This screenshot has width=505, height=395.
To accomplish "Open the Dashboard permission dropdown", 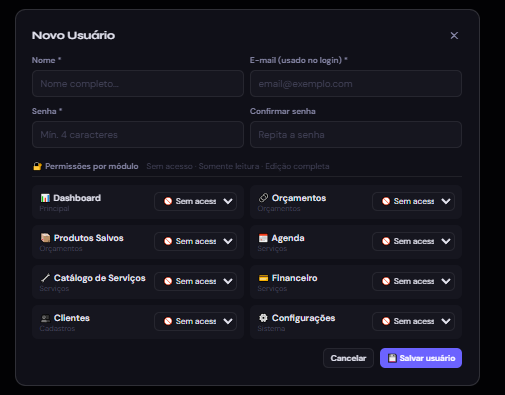I will tap(195, 201).
